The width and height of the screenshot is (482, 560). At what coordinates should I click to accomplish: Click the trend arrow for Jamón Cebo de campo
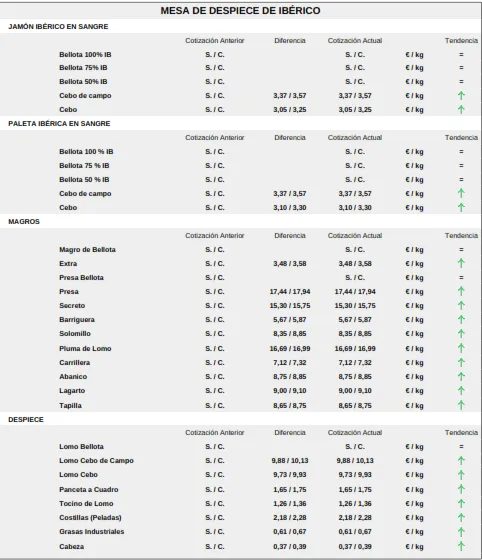461,95
